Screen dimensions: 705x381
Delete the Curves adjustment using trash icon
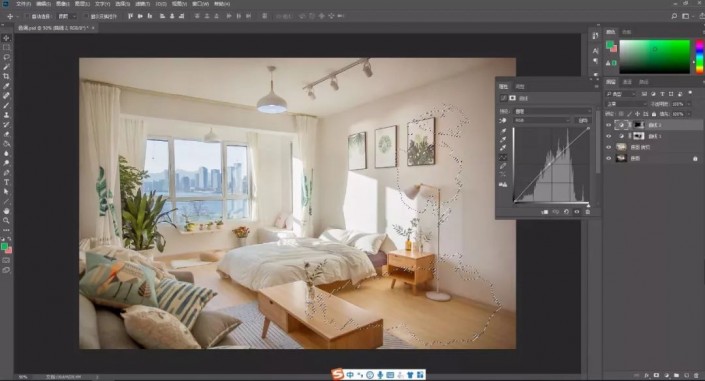[587, 212]
